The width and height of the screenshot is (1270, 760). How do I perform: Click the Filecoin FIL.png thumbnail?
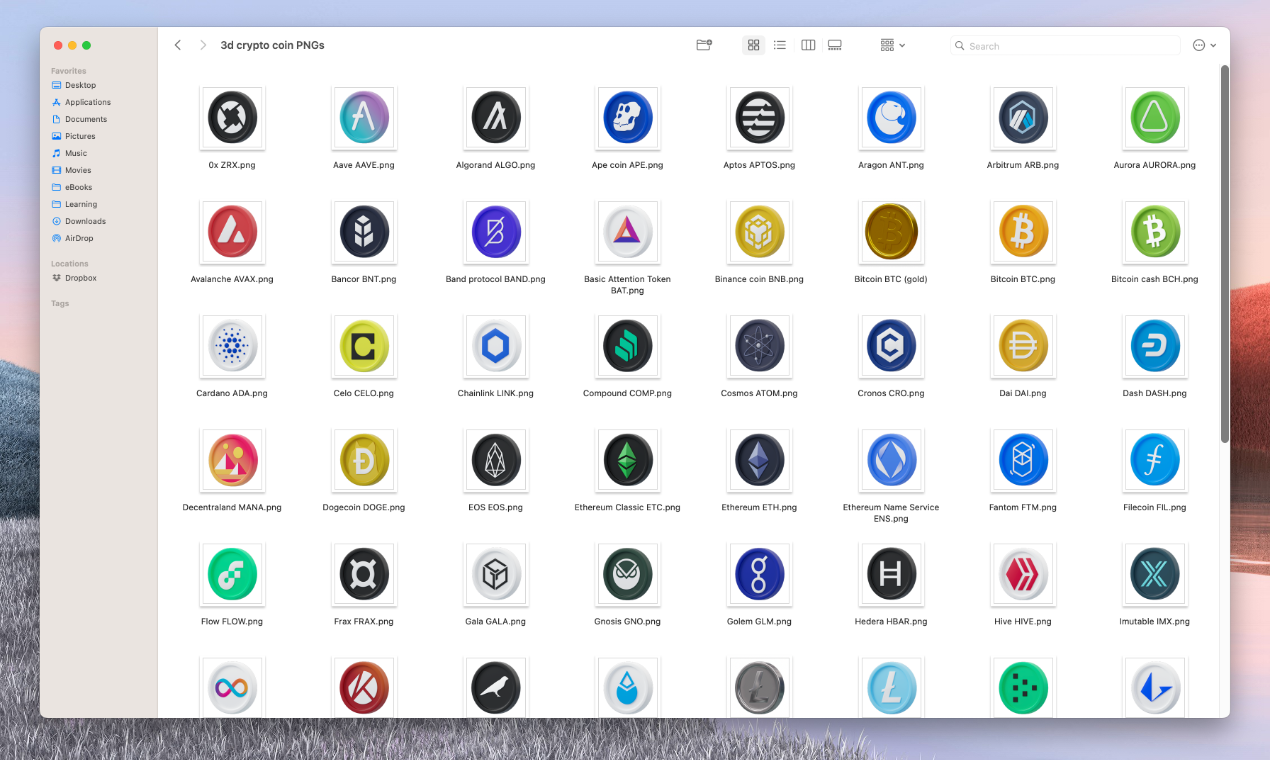pos(1155,460)
